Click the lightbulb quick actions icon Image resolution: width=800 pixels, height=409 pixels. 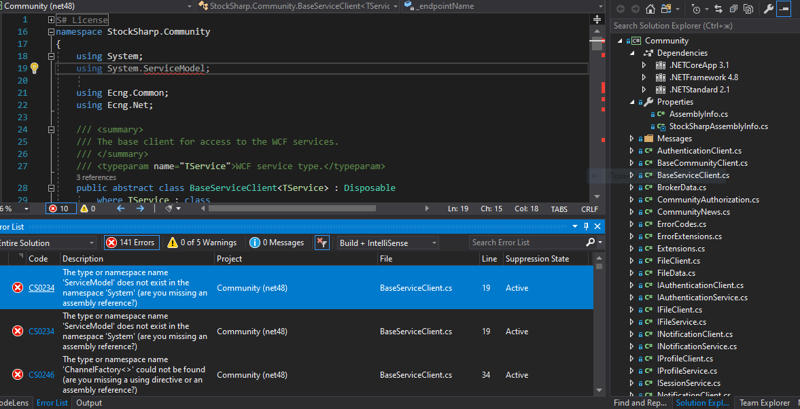[x=34, y=68]
